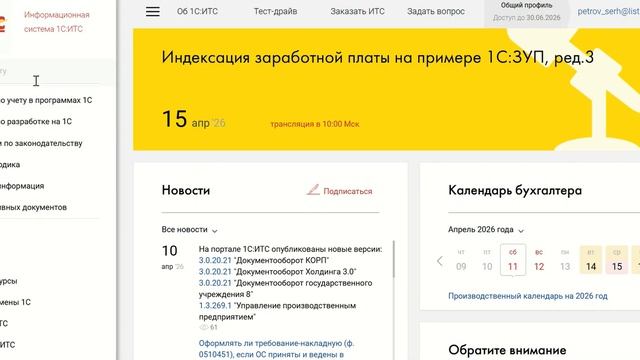Click the Общий профиль access block
Viewport: 640px width, 360px height.
coord(527,12)
